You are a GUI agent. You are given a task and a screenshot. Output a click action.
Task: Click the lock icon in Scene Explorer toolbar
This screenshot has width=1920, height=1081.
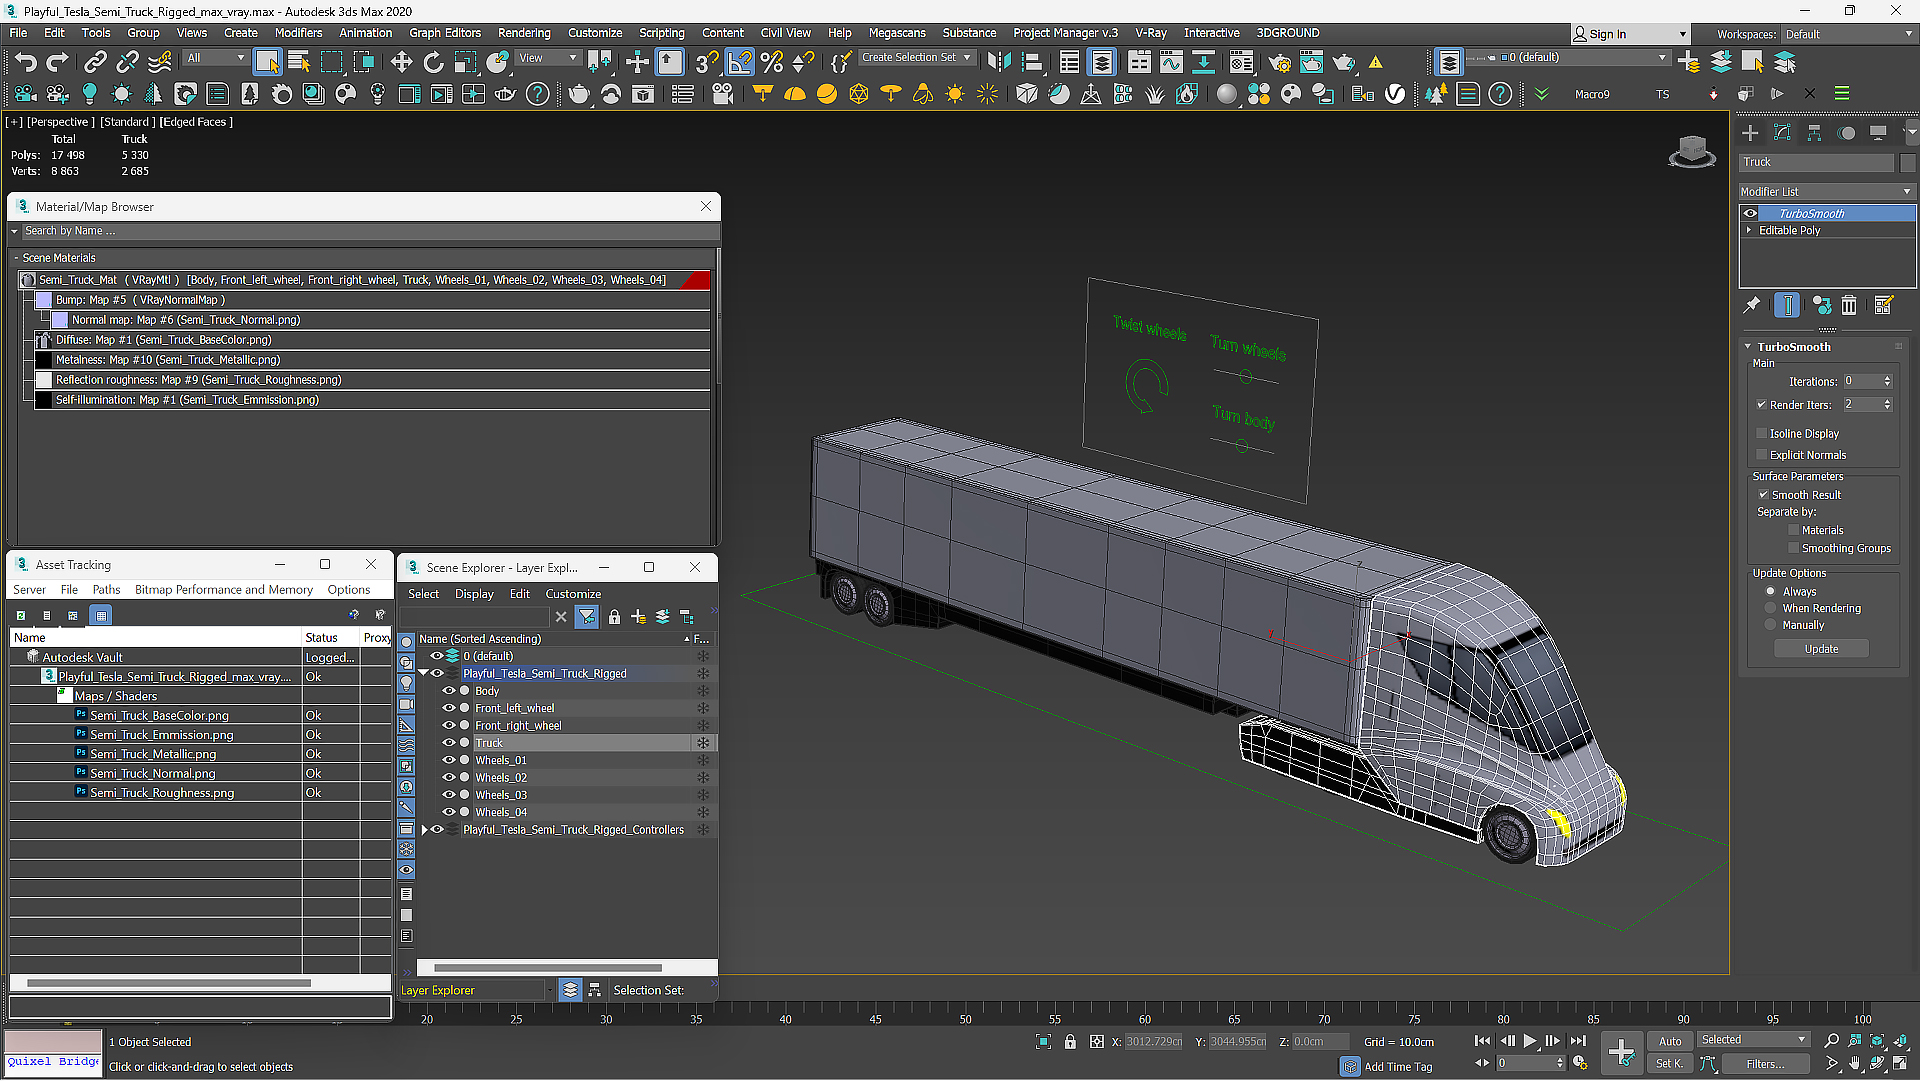(x=614, y=617)
